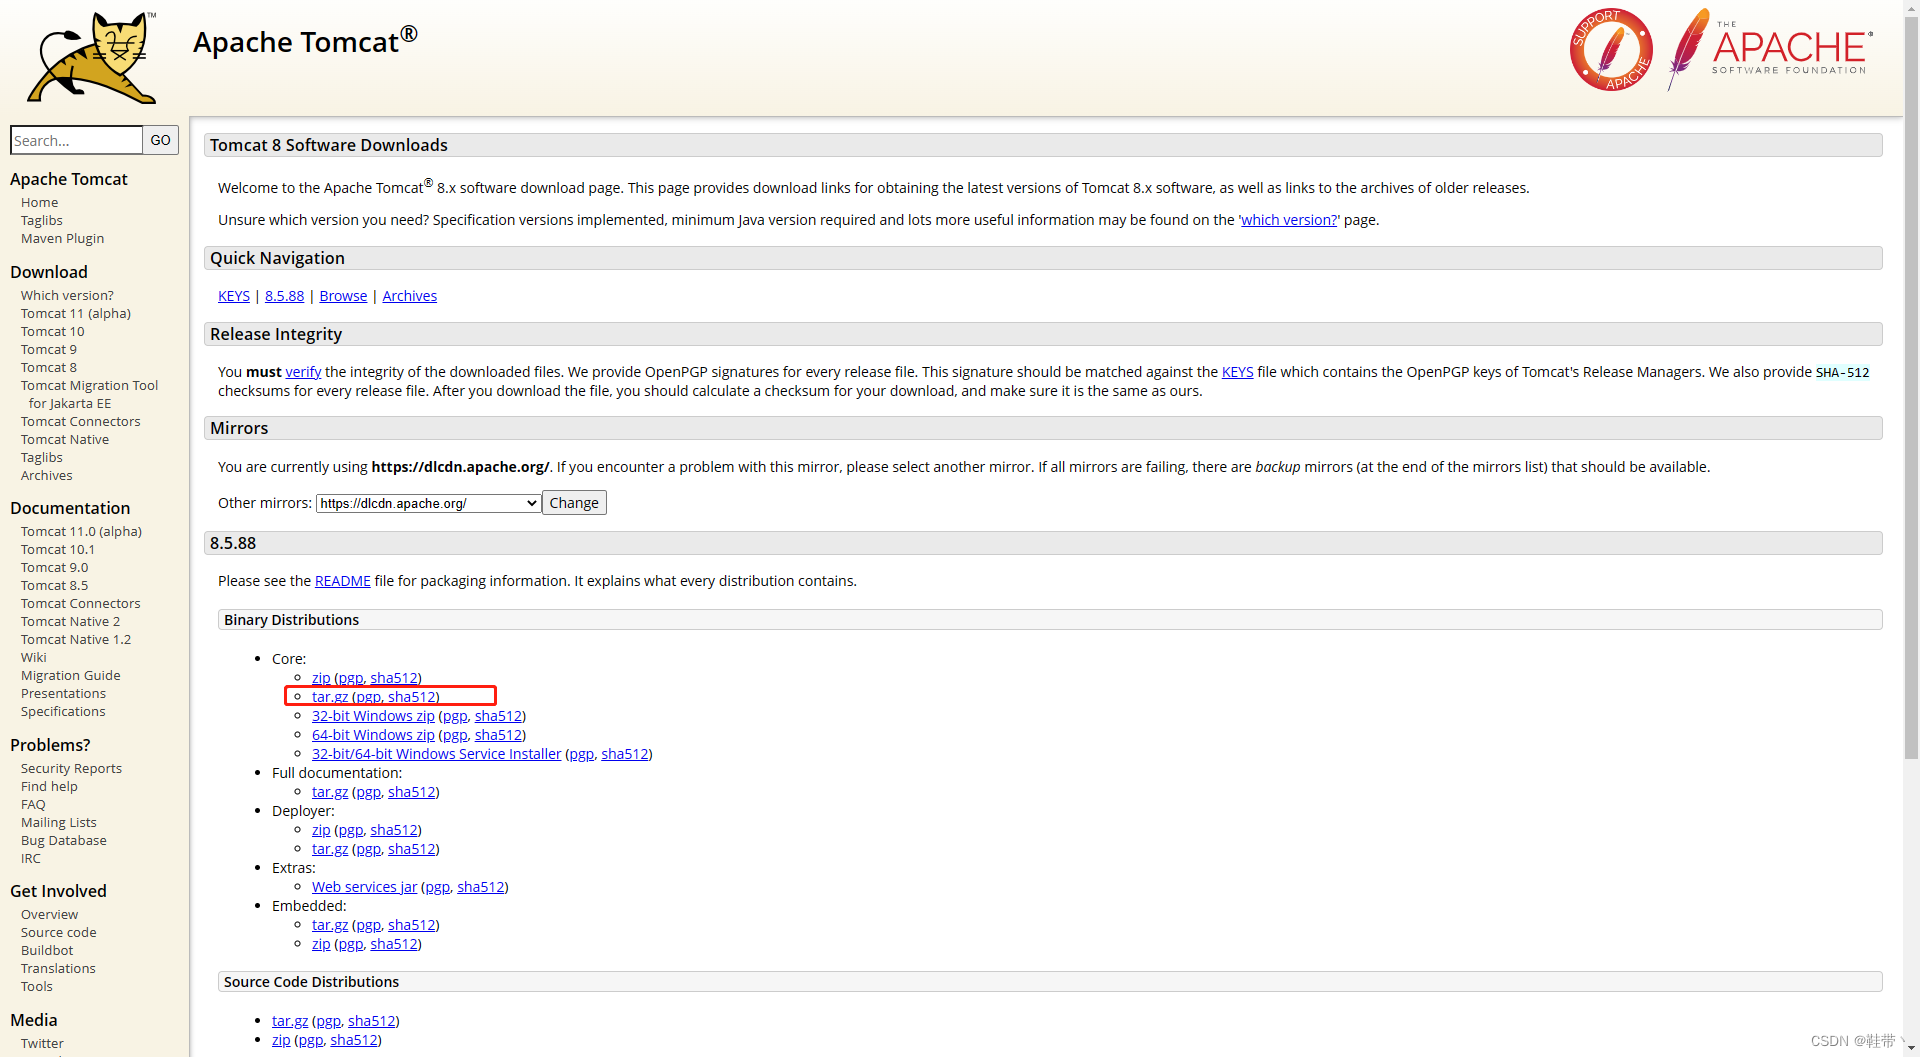This screenshot has width=1920, height=1057.
Task: Download Web services jar
Action: coord(364,887)
